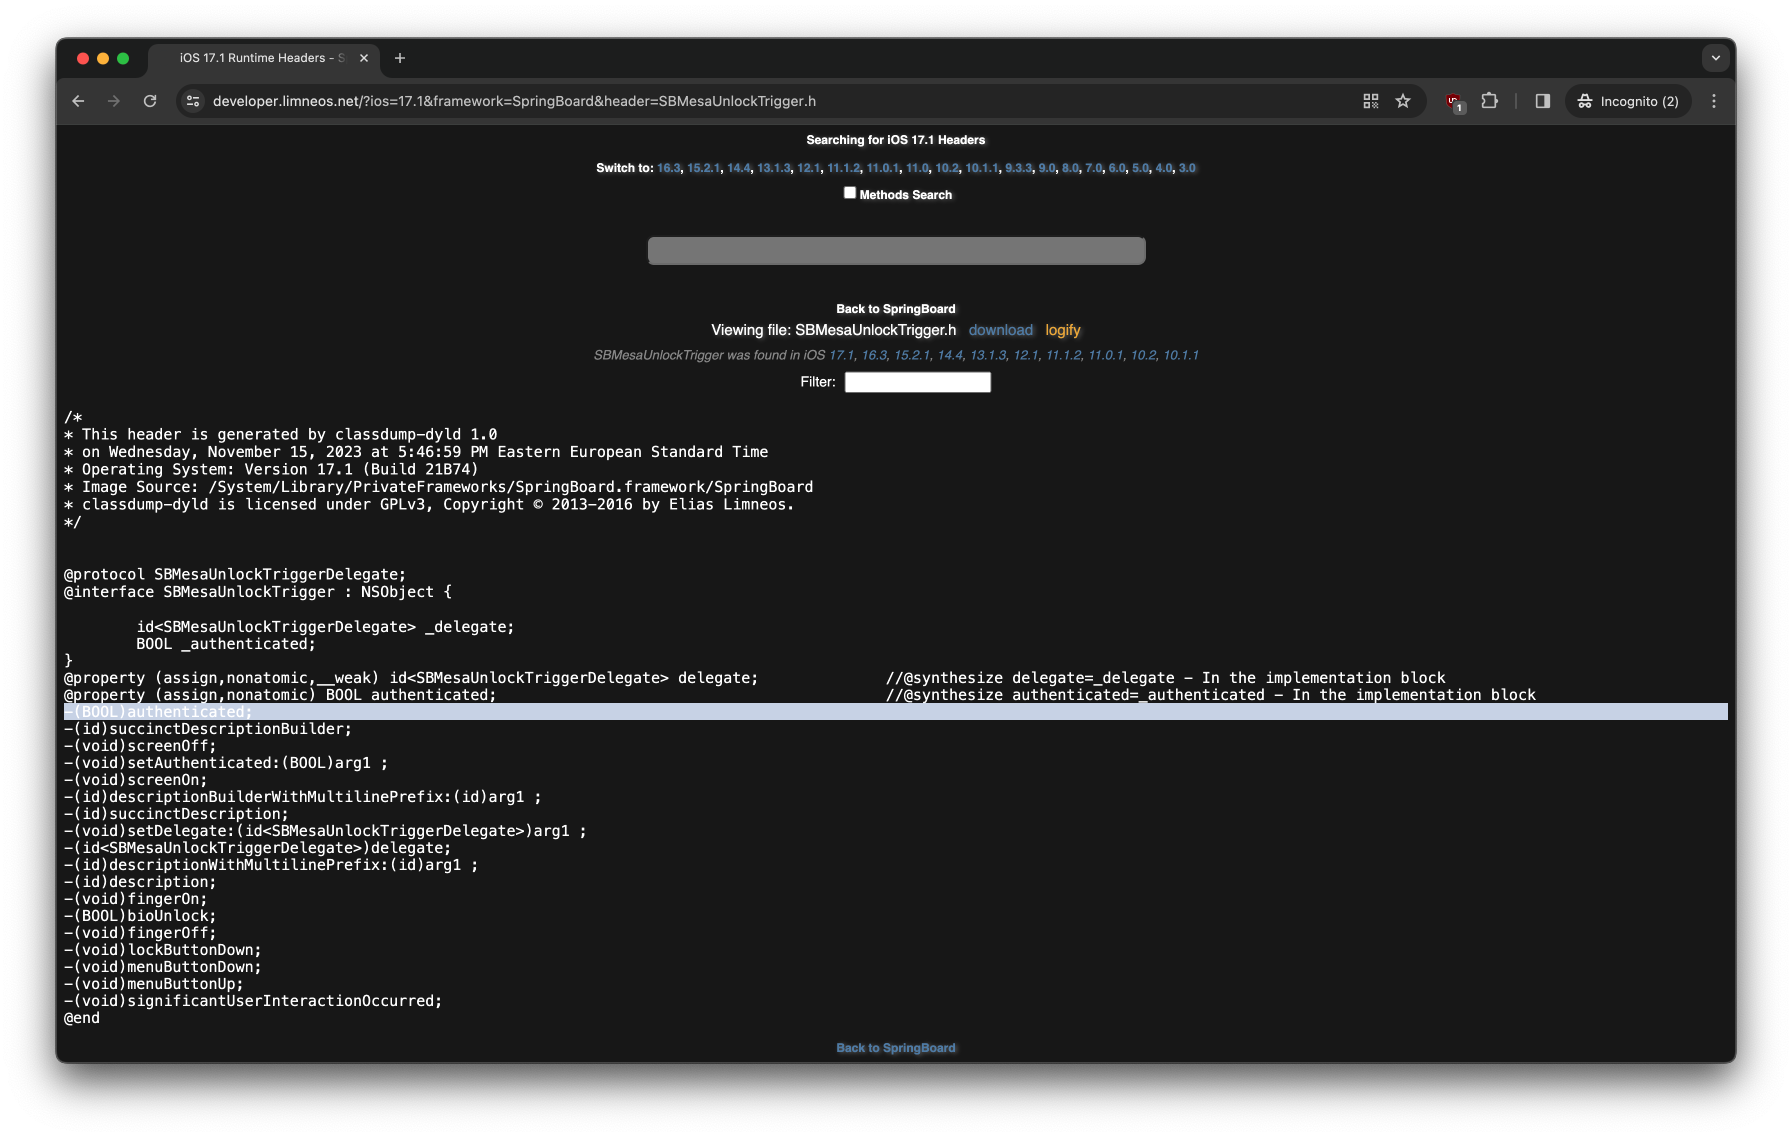The height and width of the screenshot is (1137, 1792).
Task: Switch to iOS 8.0 headers
Action: point(1070,168)
